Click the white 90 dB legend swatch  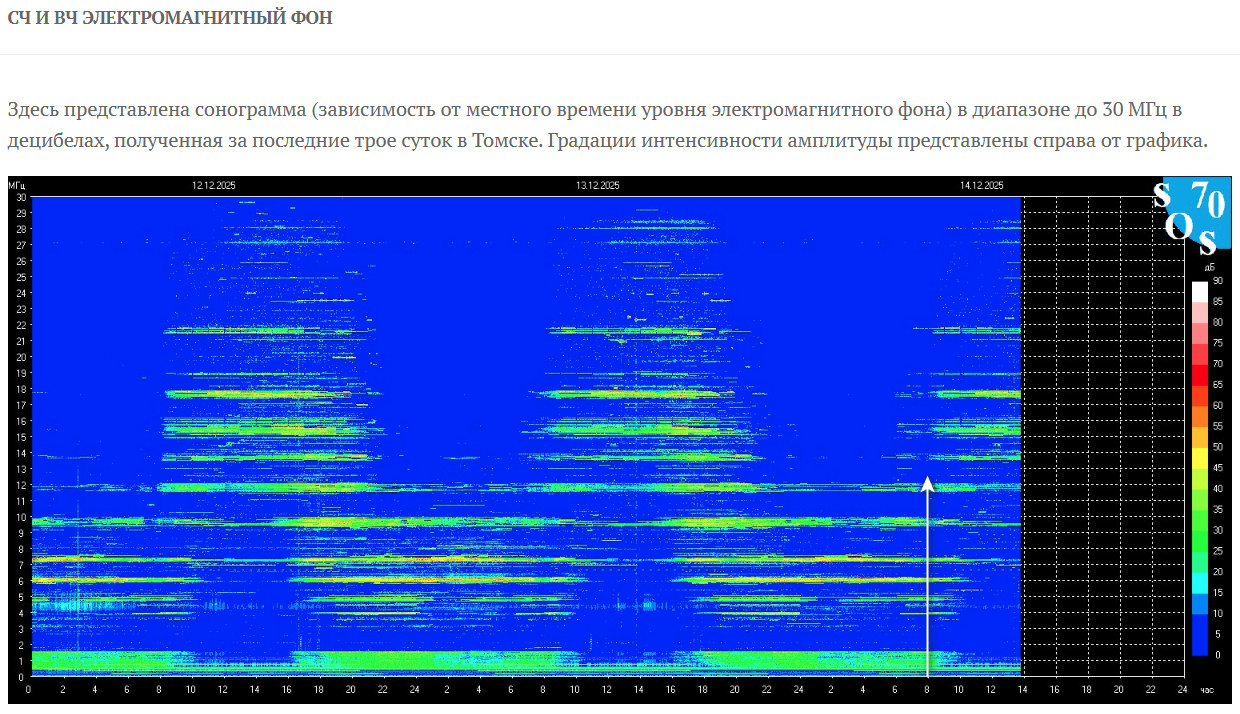(1199, 290)
